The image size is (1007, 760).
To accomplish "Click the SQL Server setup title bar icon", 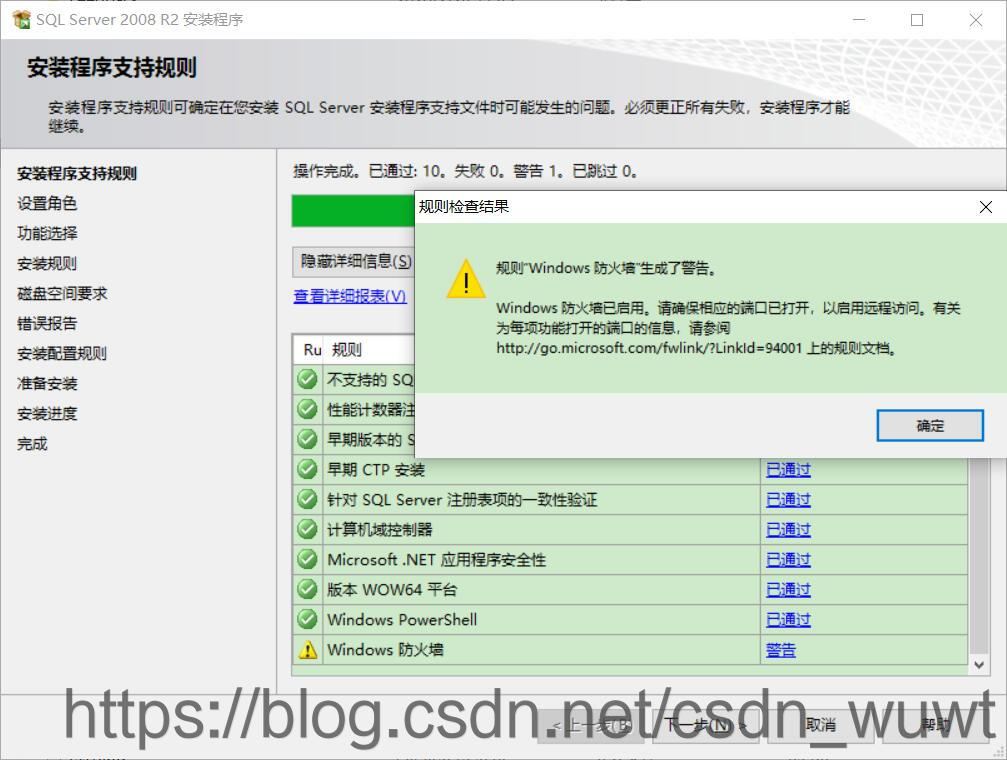I will click(x=21, y=19).
